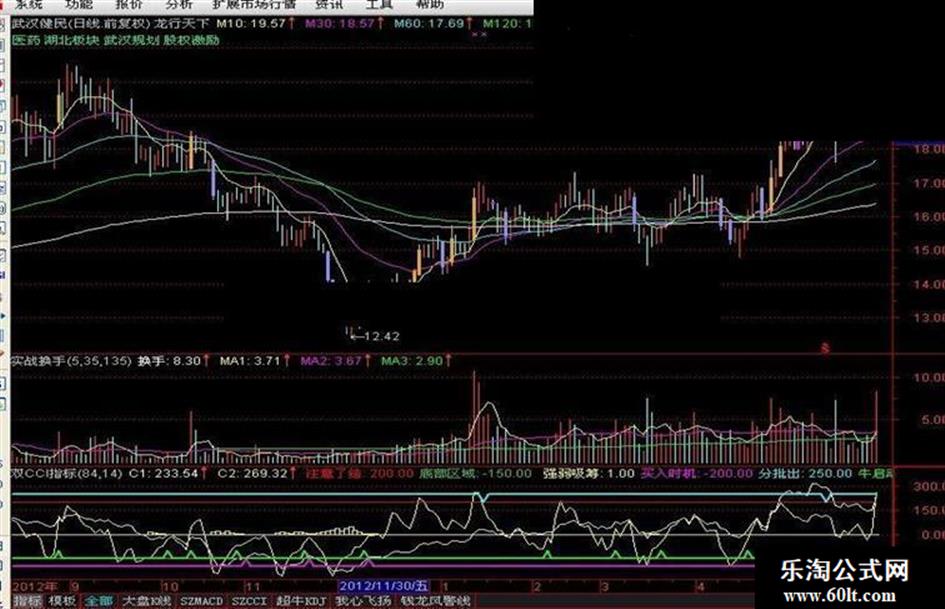Open the 报价 menu

click(x=129, y=4)
